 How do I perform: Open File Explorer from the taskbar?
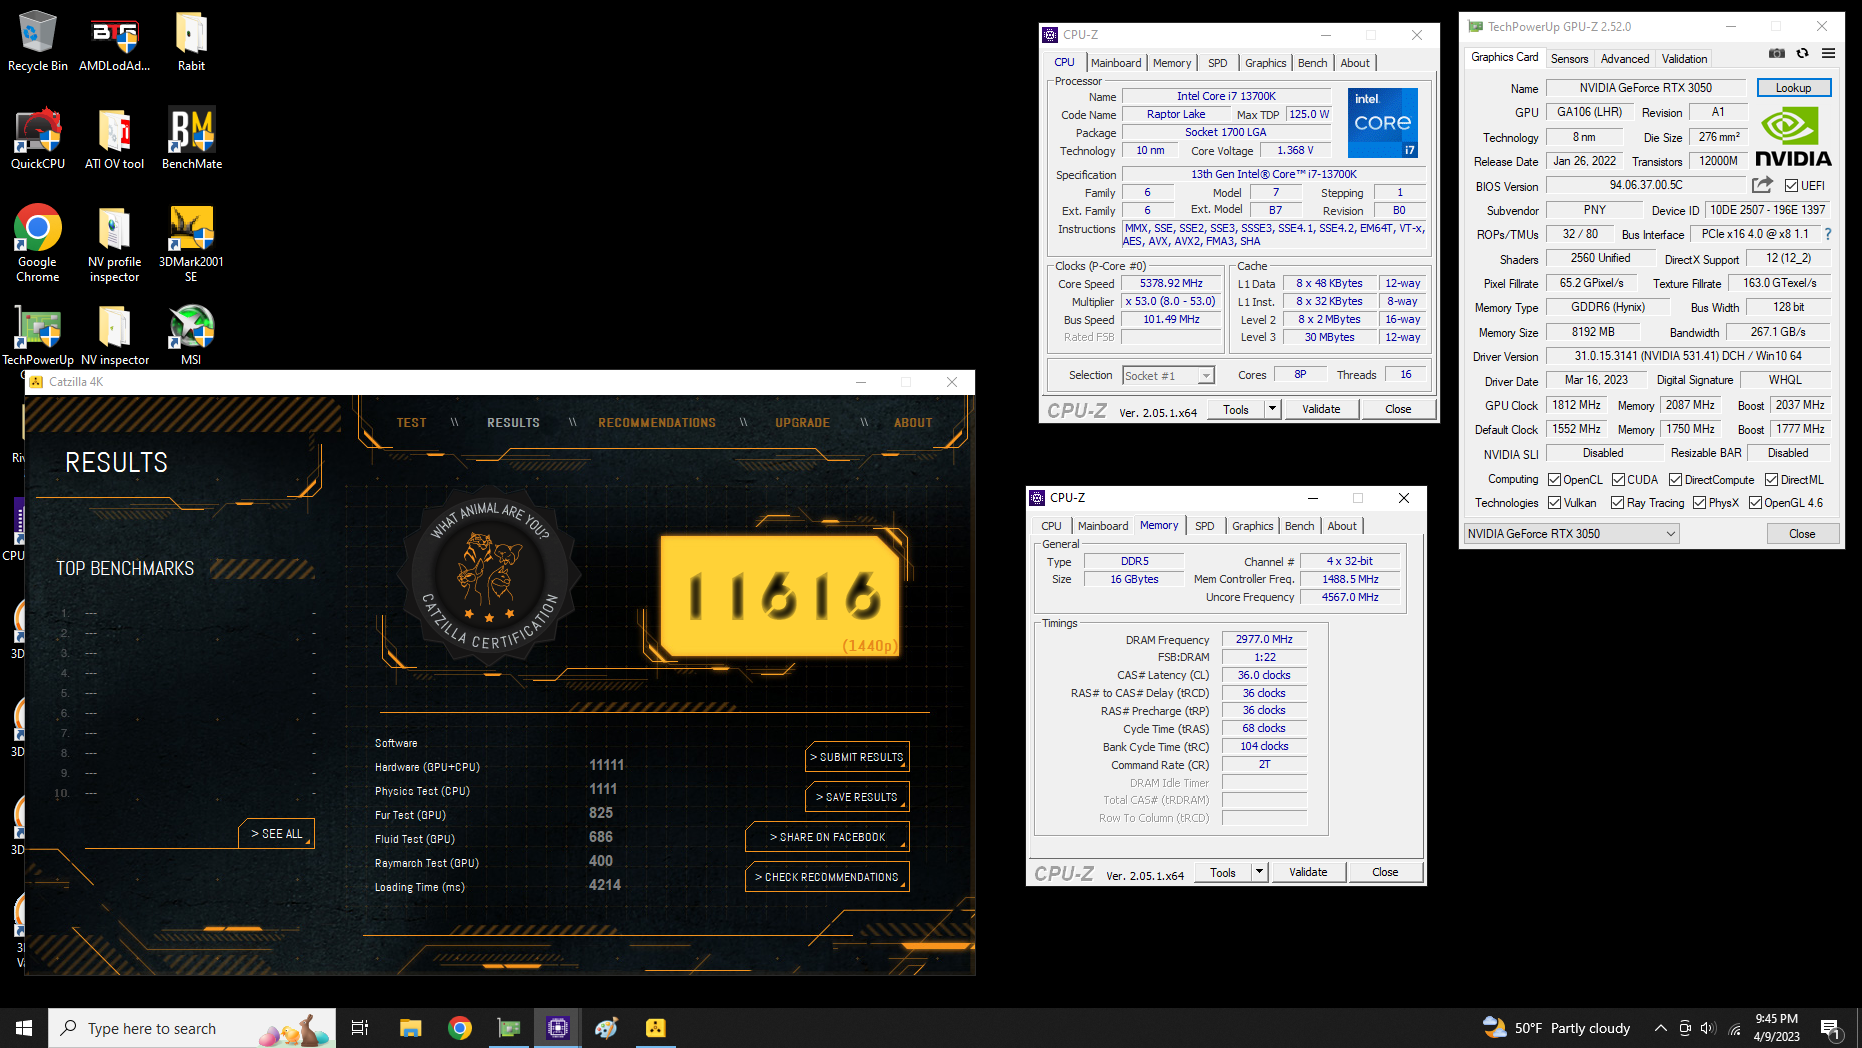coord(411,1028)
